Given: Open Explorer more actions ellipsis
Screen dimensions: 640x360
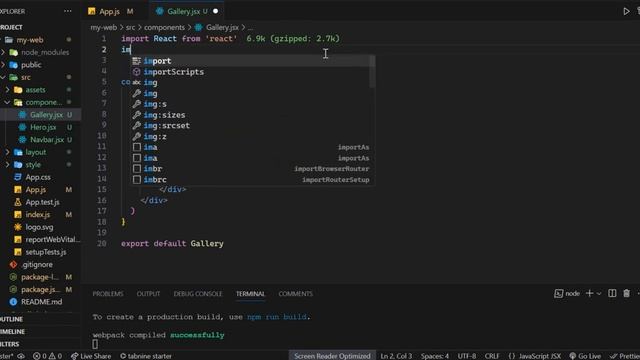Looking at the screenshot, I should point(68,11).
